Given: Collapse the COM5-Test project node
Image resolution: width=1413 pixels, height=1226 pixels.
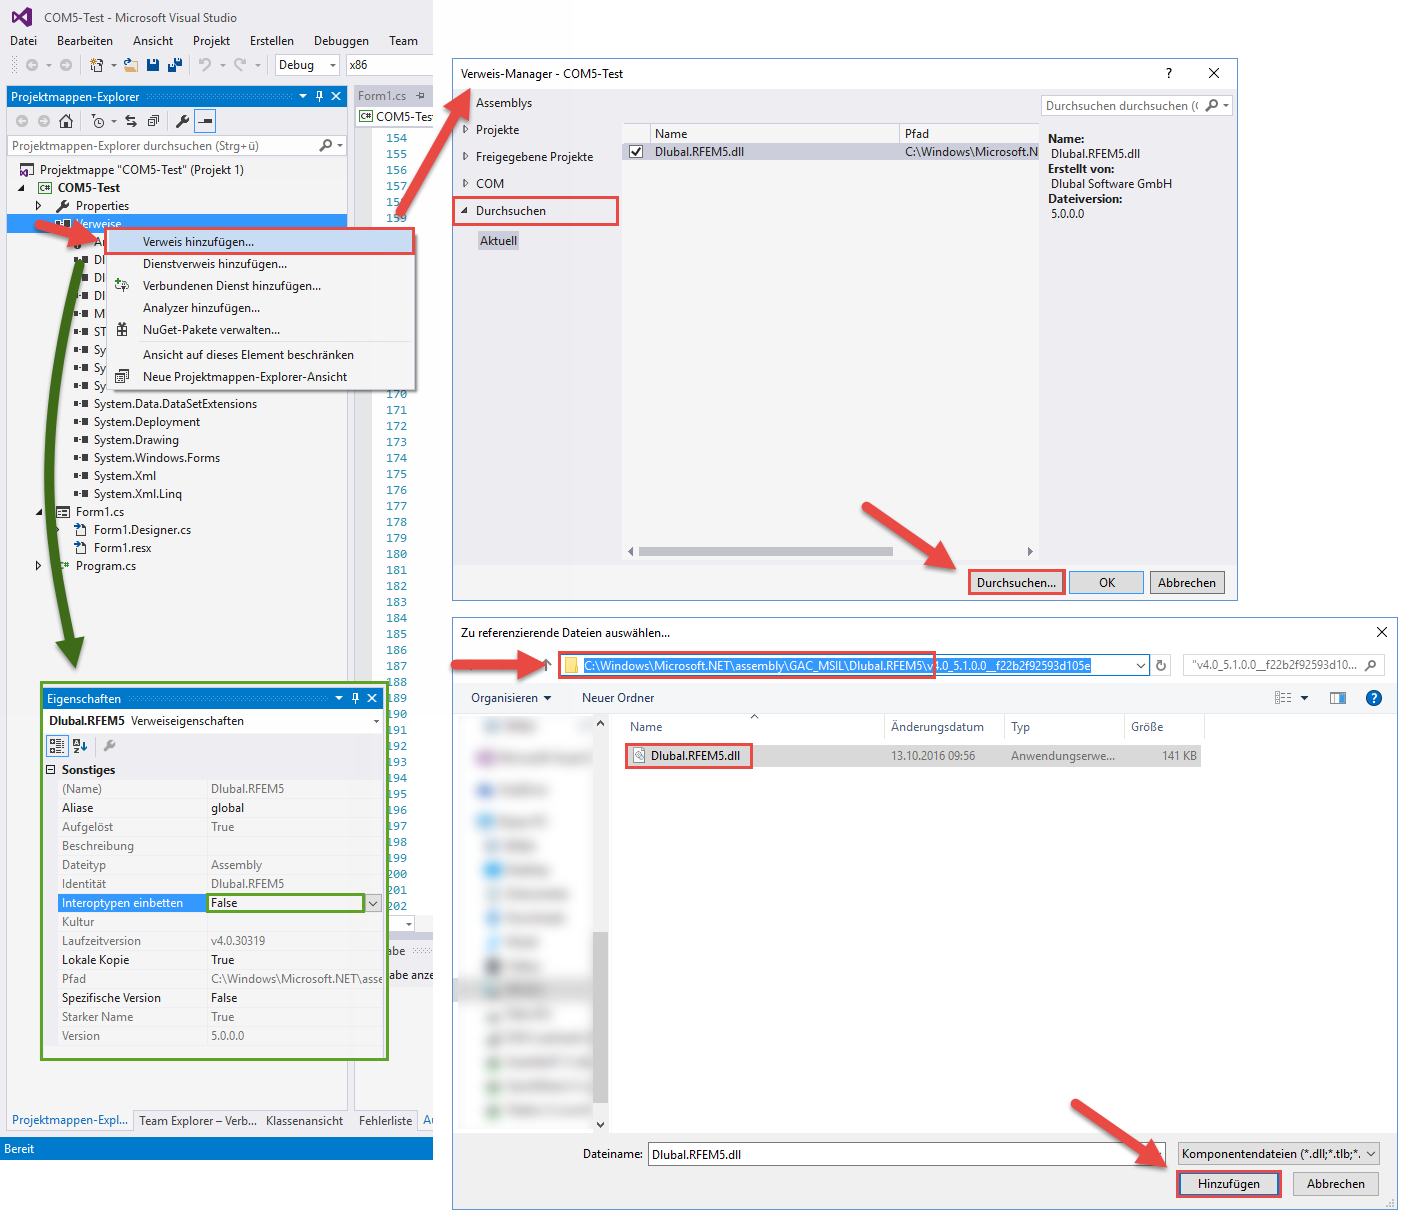Looking at the screenshot, I should [x=21, y=188].
